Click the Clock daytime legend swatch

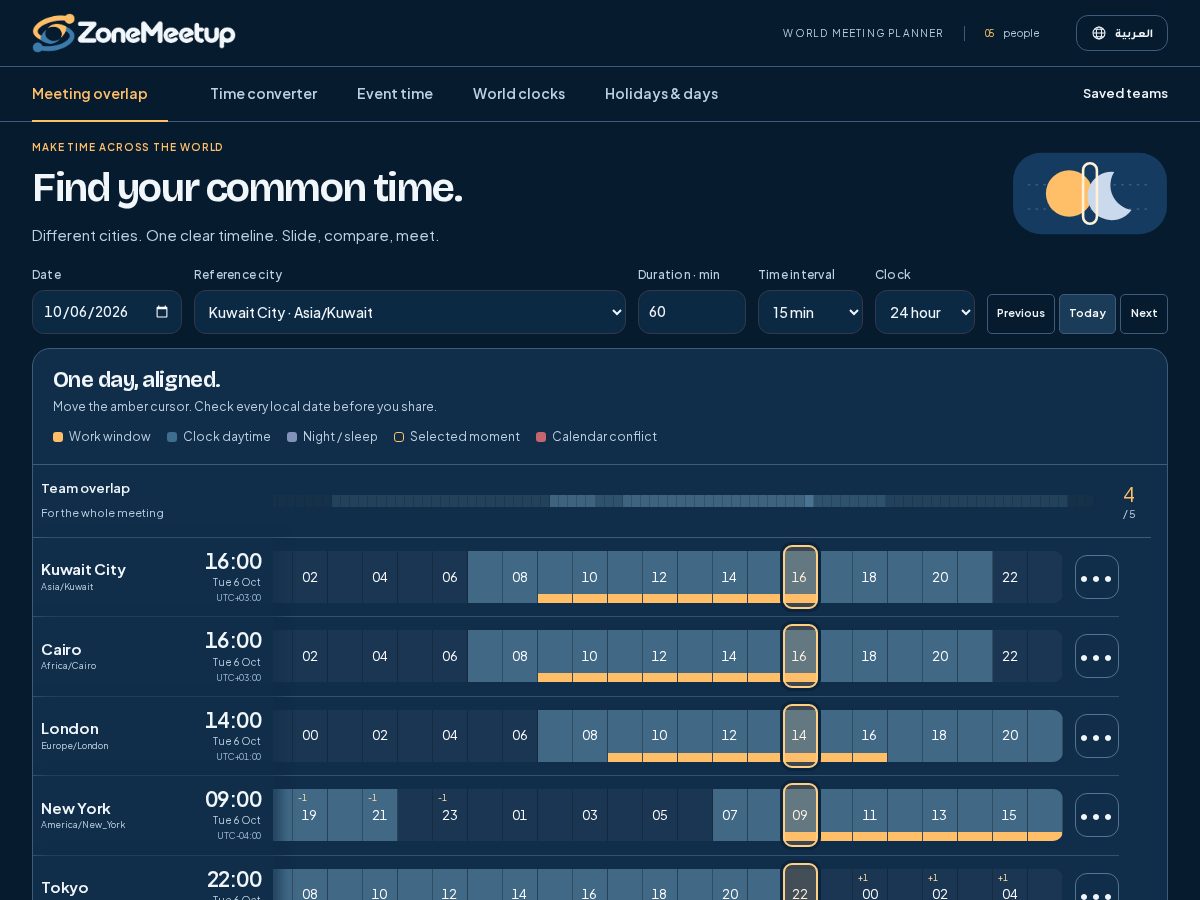[172, 437]
